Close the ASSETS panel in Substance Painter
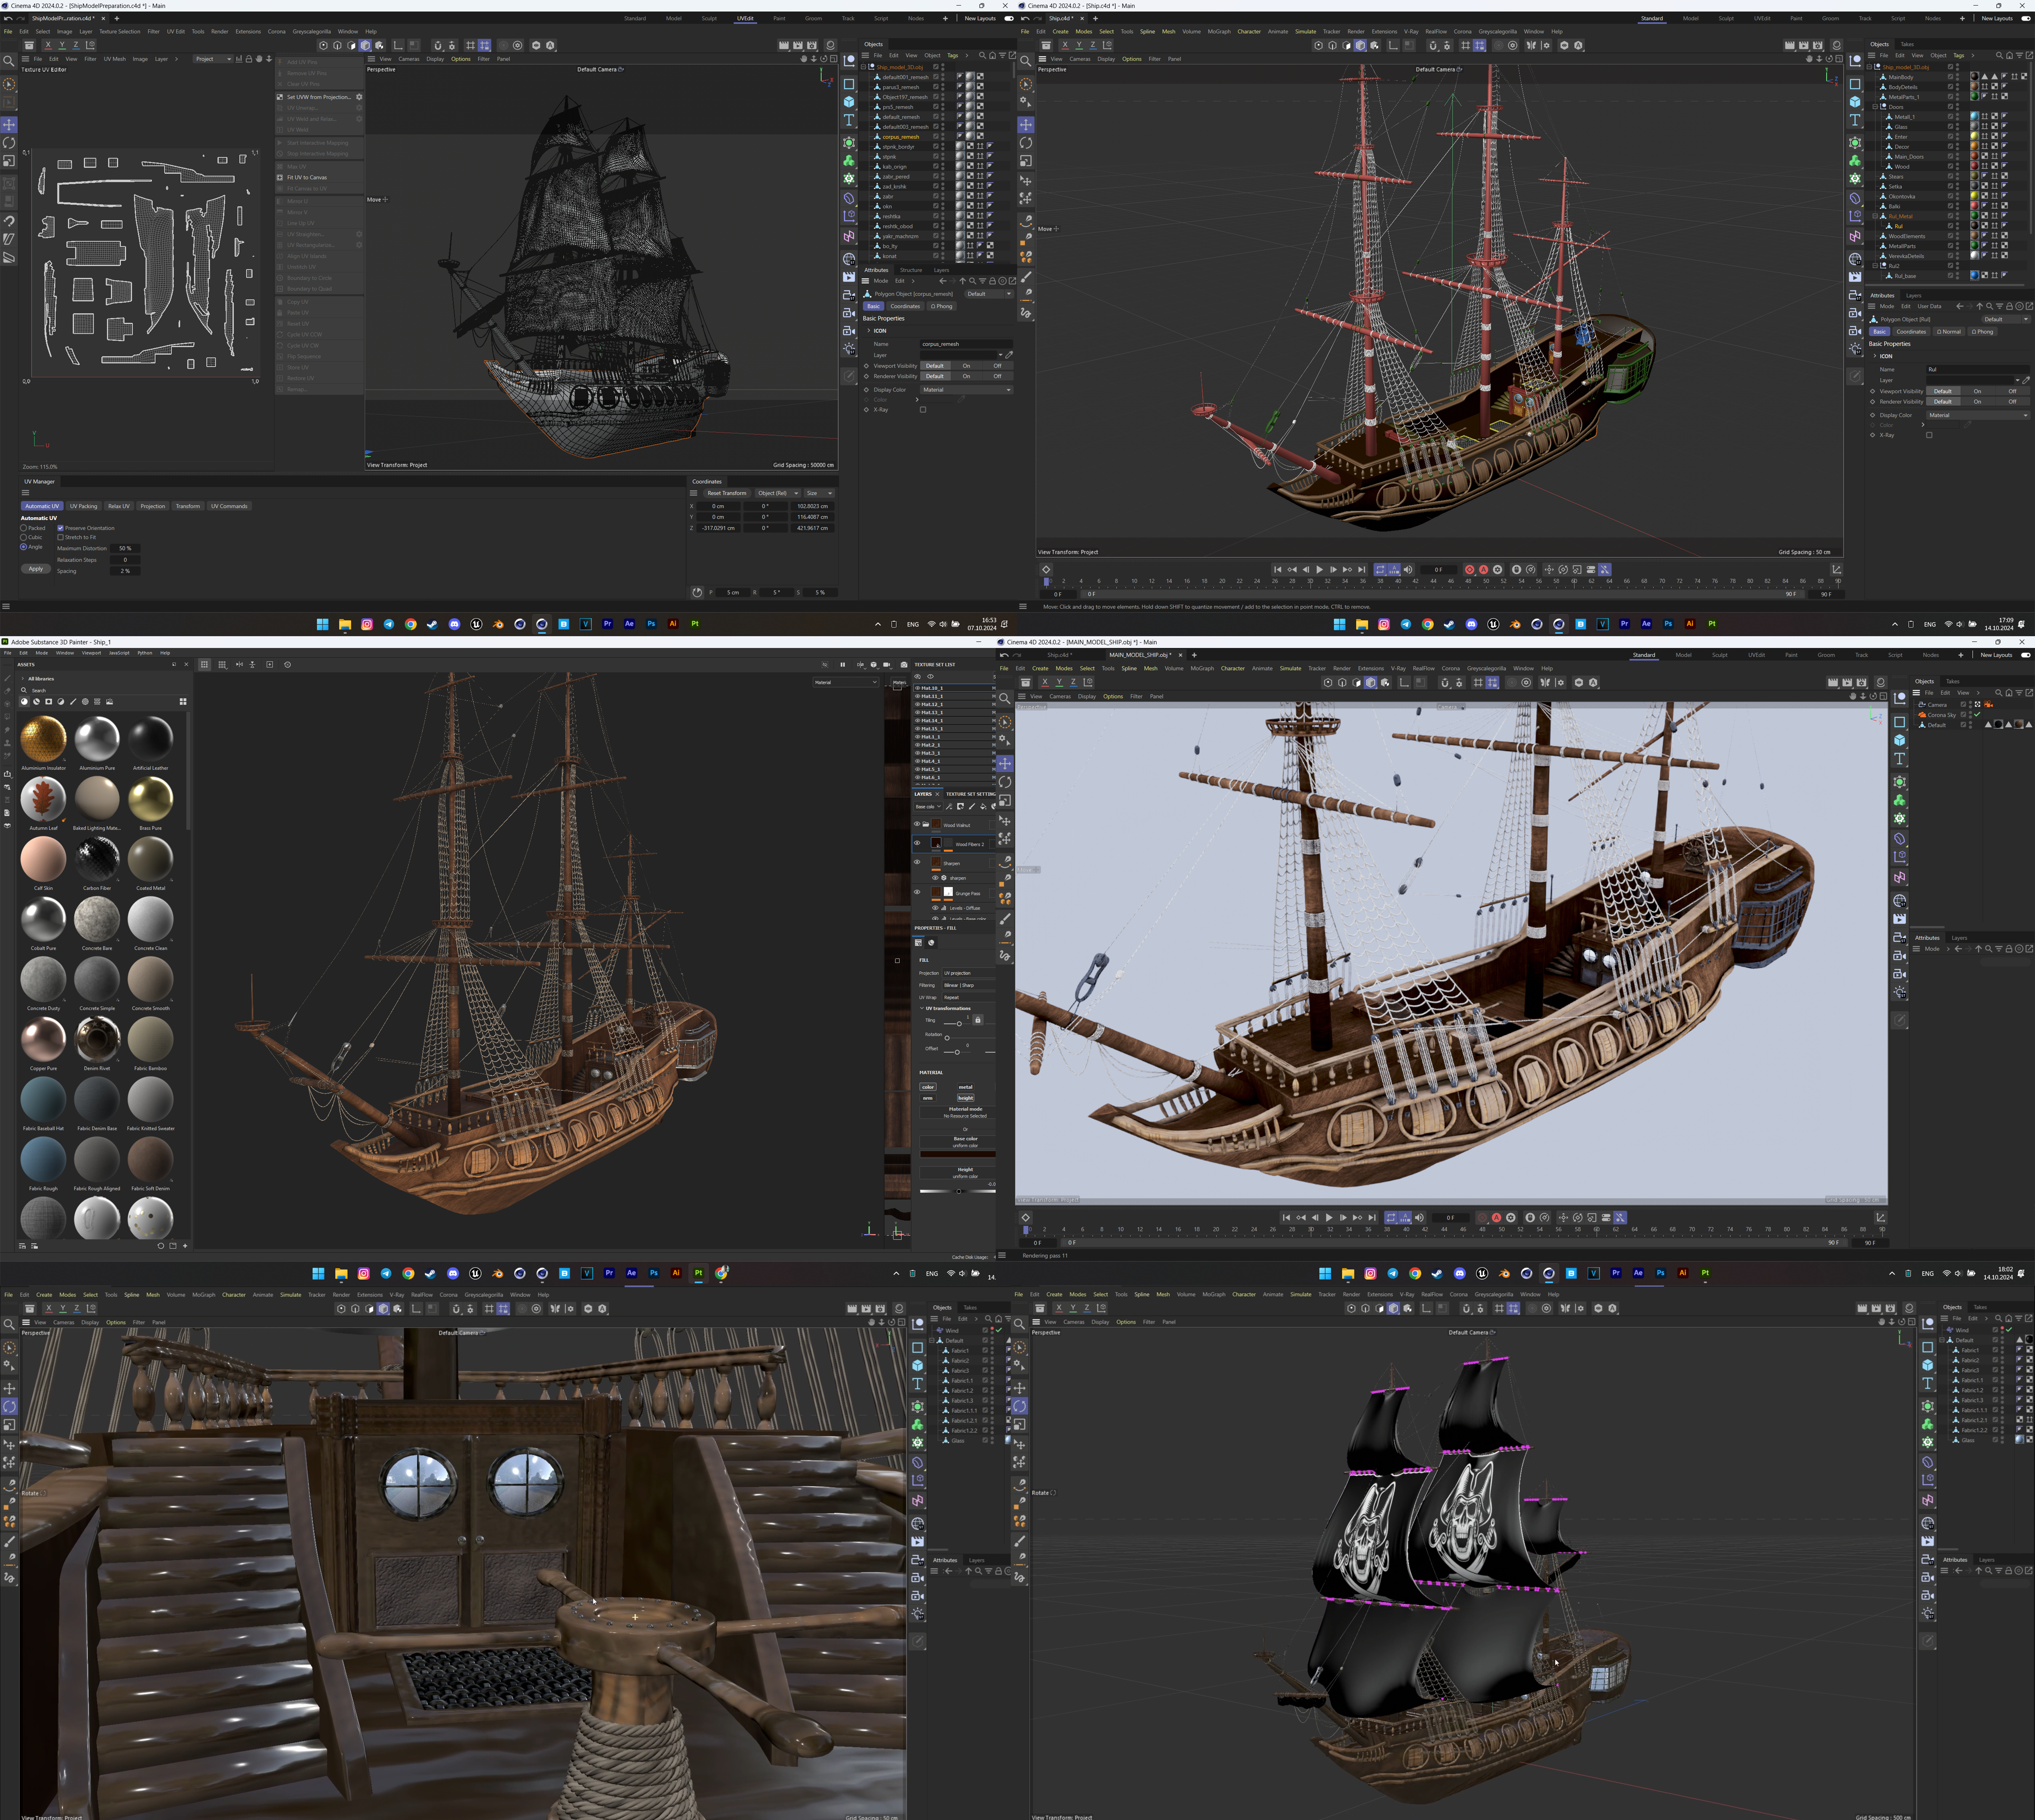This screenshot has height=1820, width=2035. (186, 664)
